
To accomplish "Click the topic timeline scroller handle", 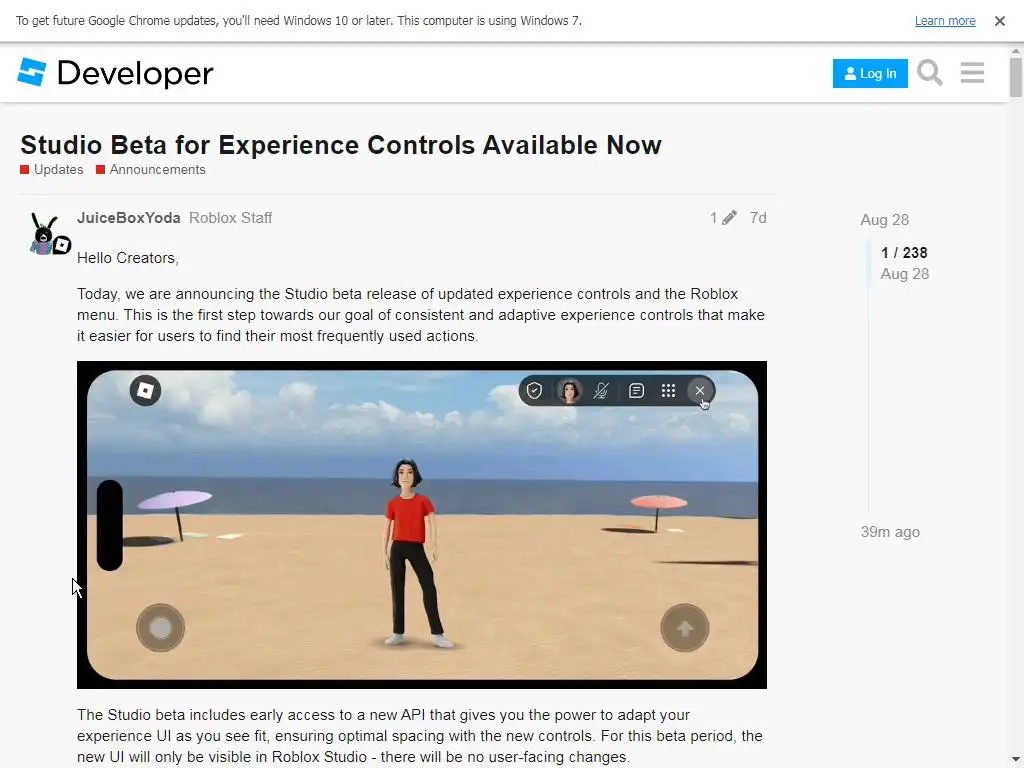I will pyautogui.click(x=869, y=263).
